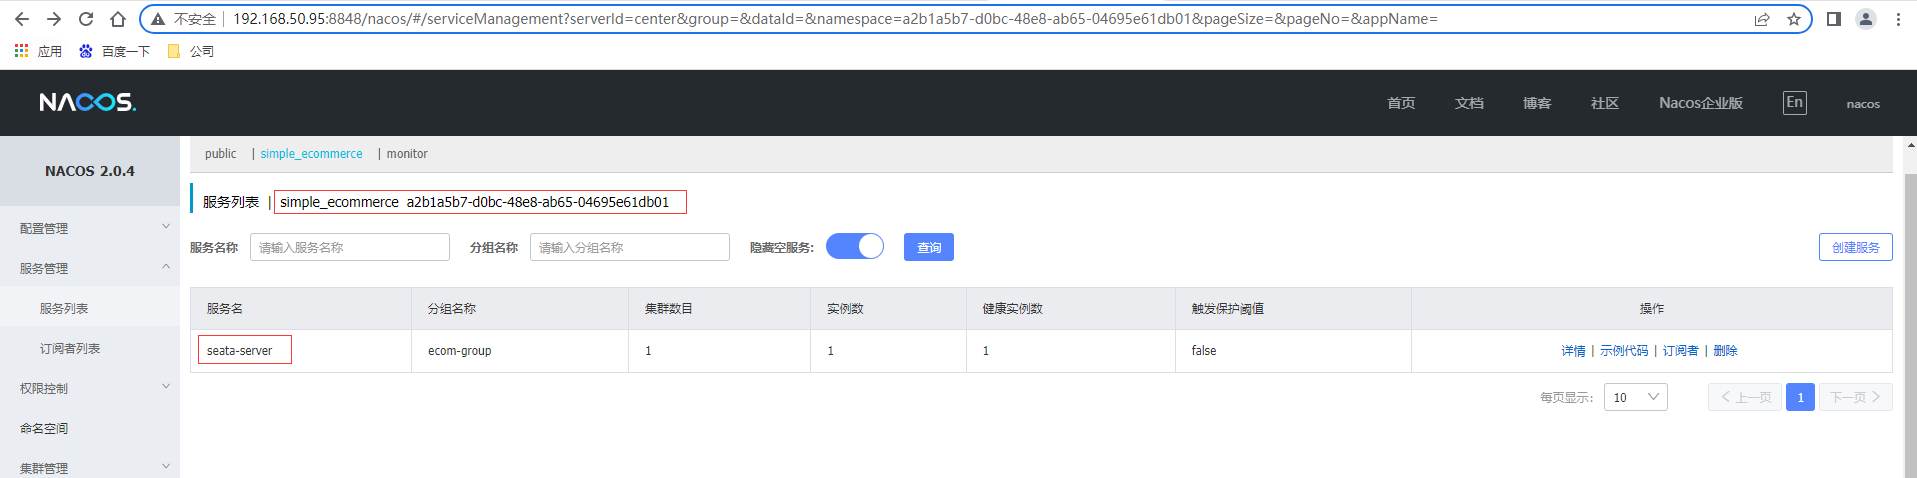Open the page size dropdown showing 10

click(x=1636, y=397)
